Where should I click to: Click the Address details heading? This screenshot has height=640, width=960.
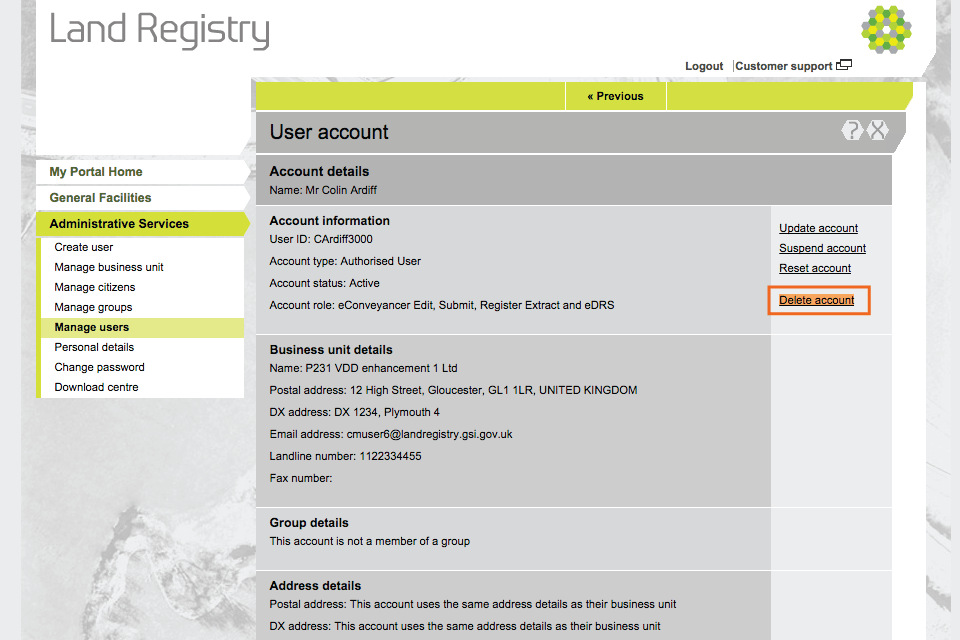[x=315, y=586]
